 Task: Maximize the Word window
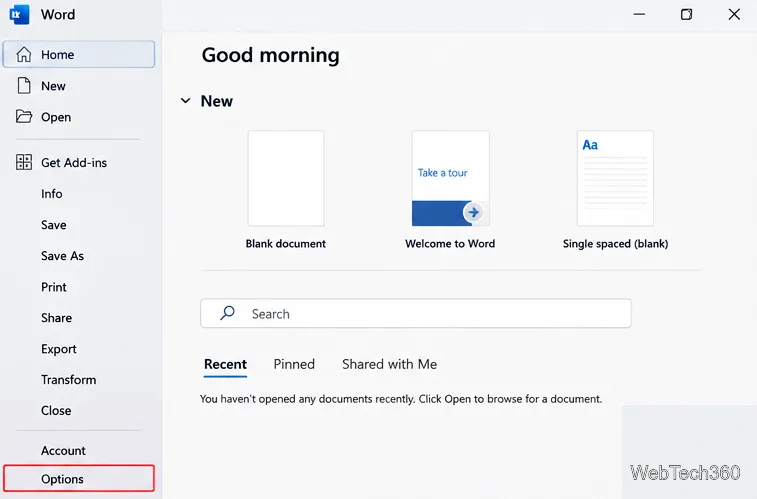coord(686,14)
